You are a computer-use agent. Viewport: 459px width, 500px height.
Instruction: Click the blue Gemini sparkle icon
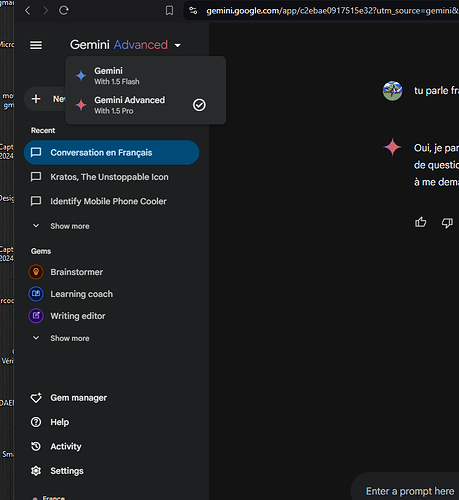click(81, 76)
